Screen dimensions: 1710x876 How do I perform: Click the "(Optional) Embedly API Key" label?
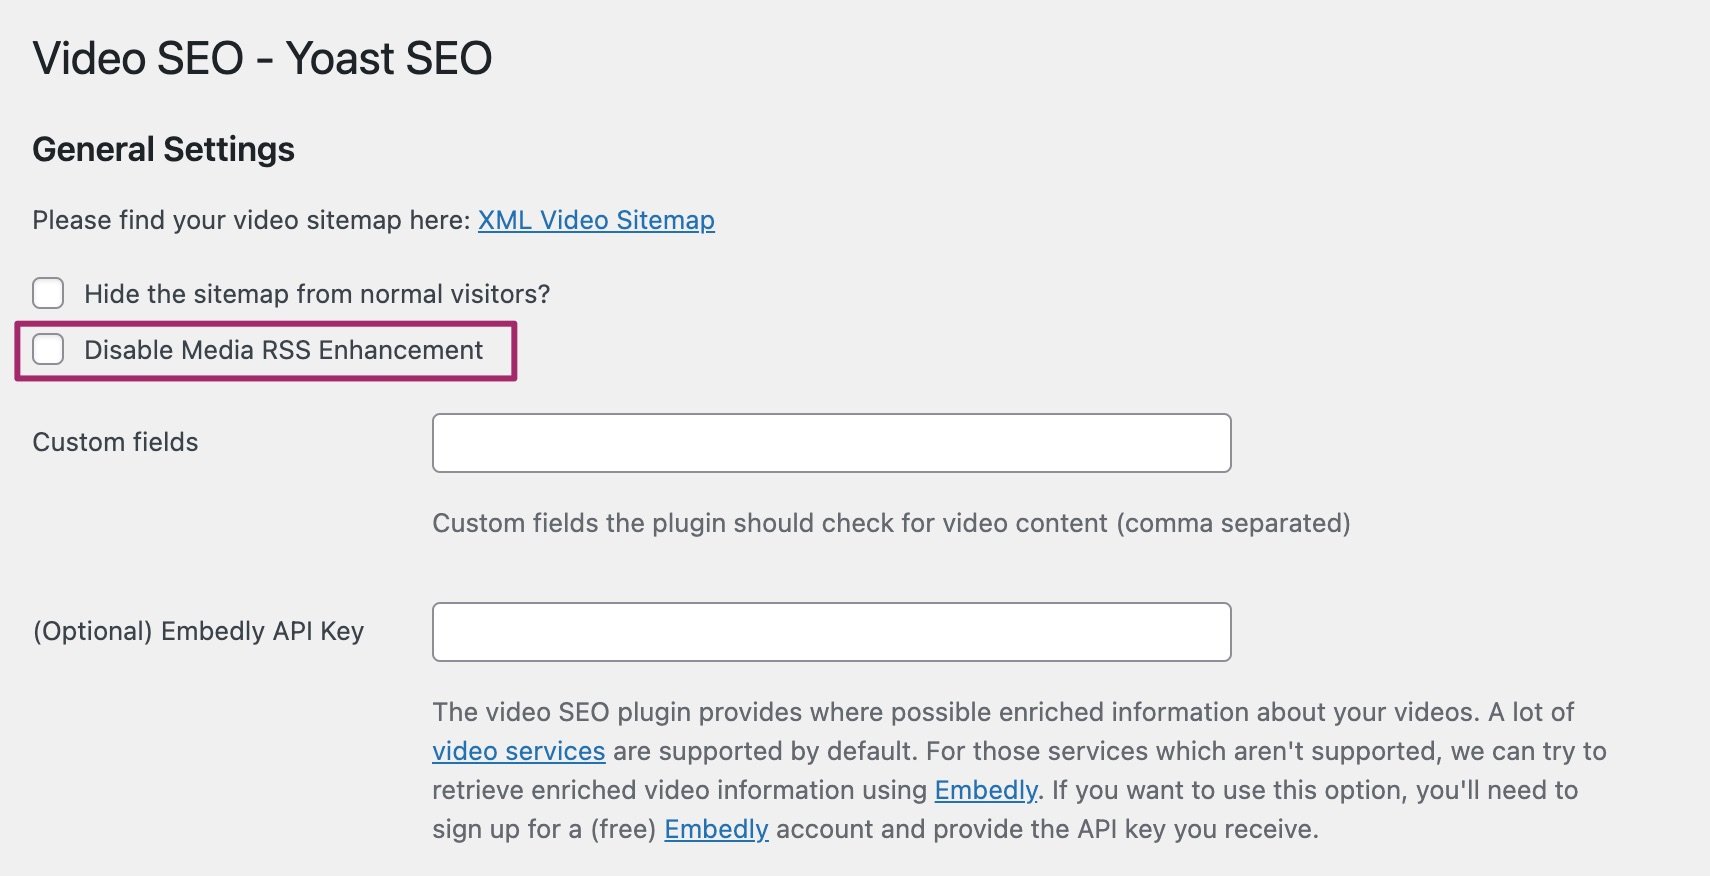tap(199, 631)
